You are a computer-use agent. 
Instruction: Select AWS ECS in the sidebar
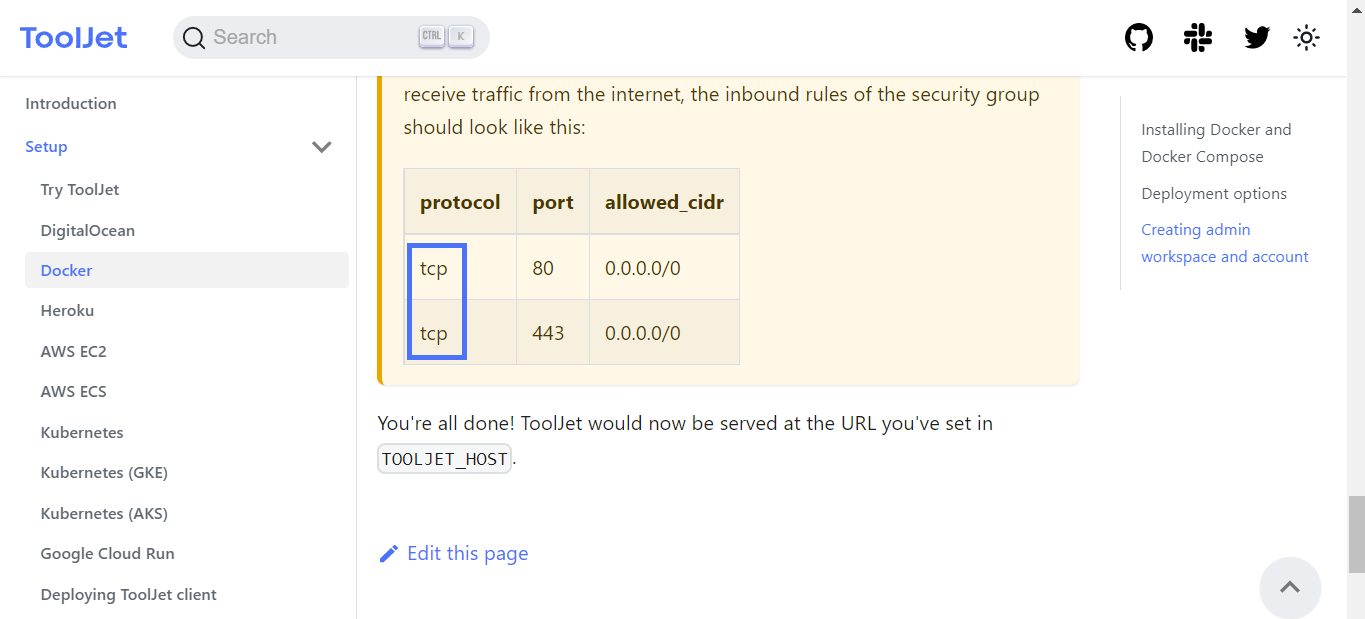(x=74, y=391)
